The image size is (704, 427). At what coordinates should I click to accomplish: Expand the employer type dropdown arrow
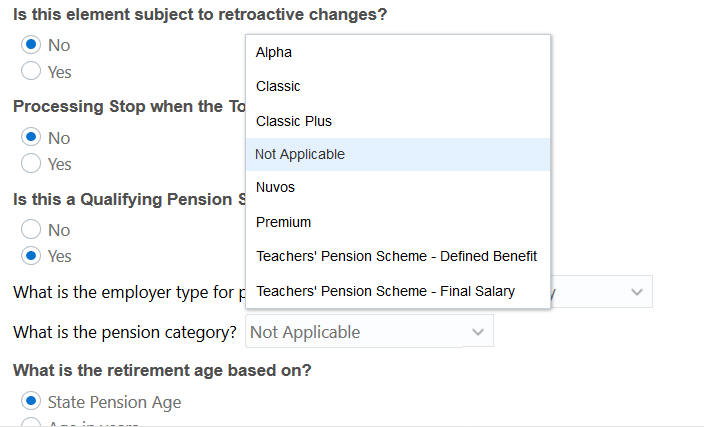637,292
